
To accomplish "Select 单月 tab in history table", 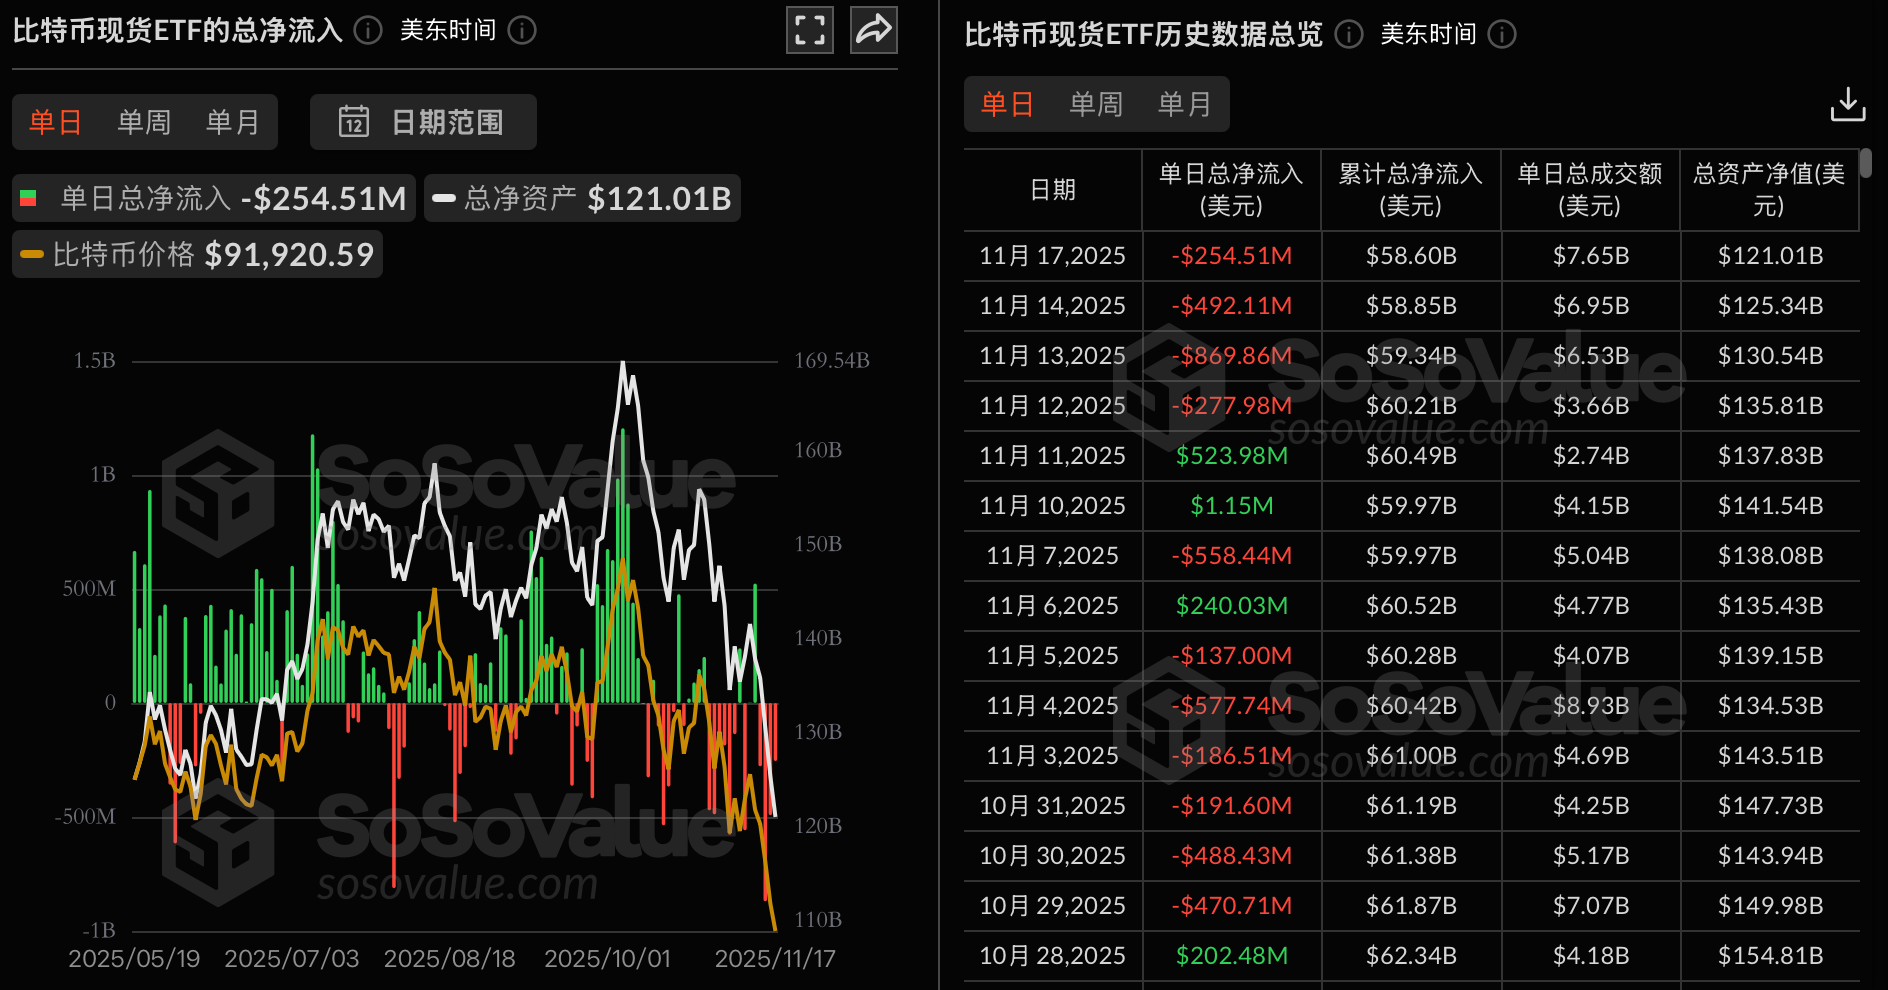I will point(1184,104).
